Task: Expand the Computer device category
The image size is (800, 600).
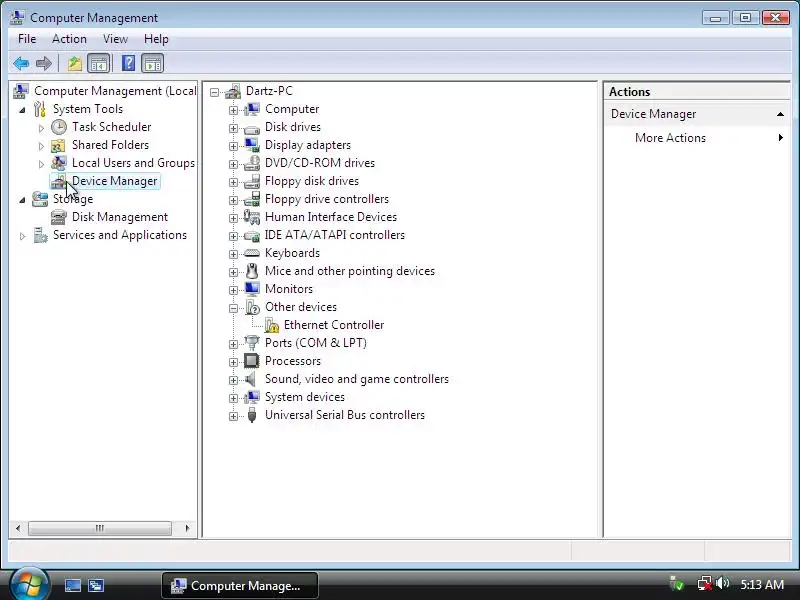Action: click(233, 110)
